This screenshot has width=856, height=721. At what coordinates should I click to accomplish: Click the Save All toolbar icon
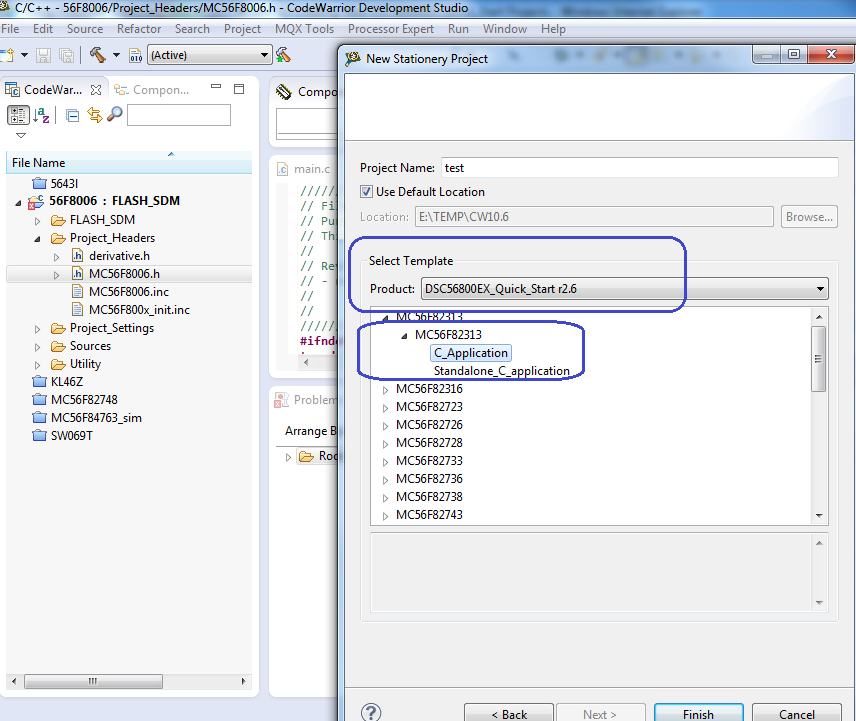[67, 55]
